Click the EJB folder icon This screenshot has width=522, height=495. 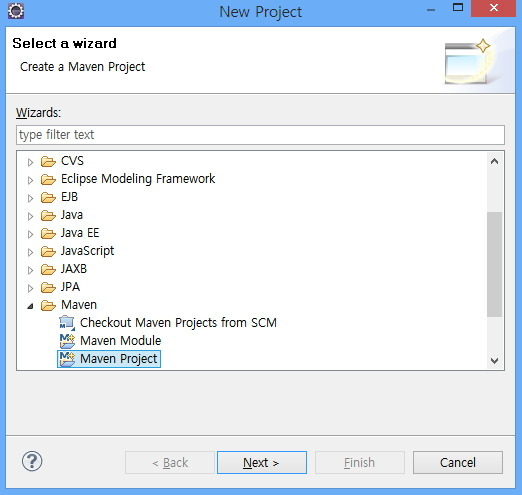tap(48, 198)
